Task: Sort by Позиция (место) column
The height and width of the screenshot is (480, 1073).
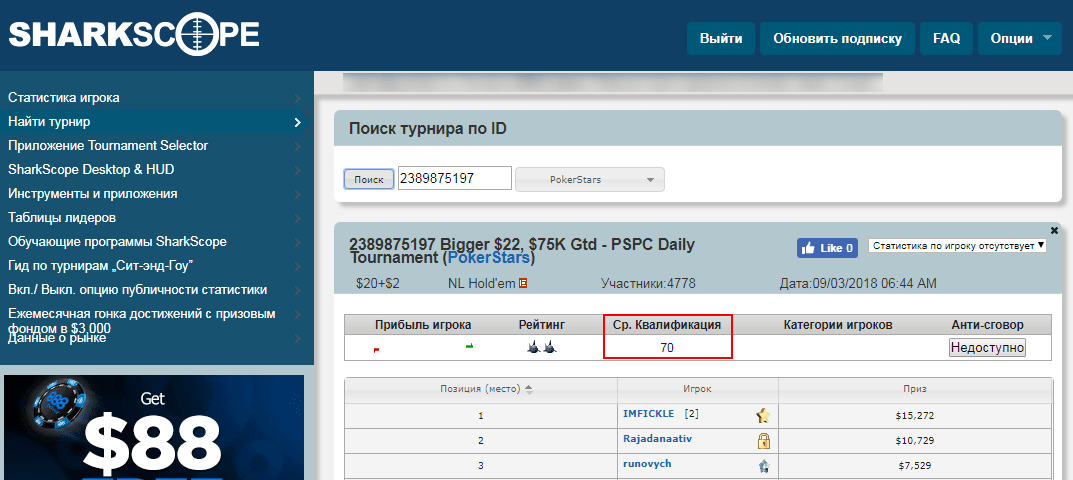Action: click(x=480, y=389)
